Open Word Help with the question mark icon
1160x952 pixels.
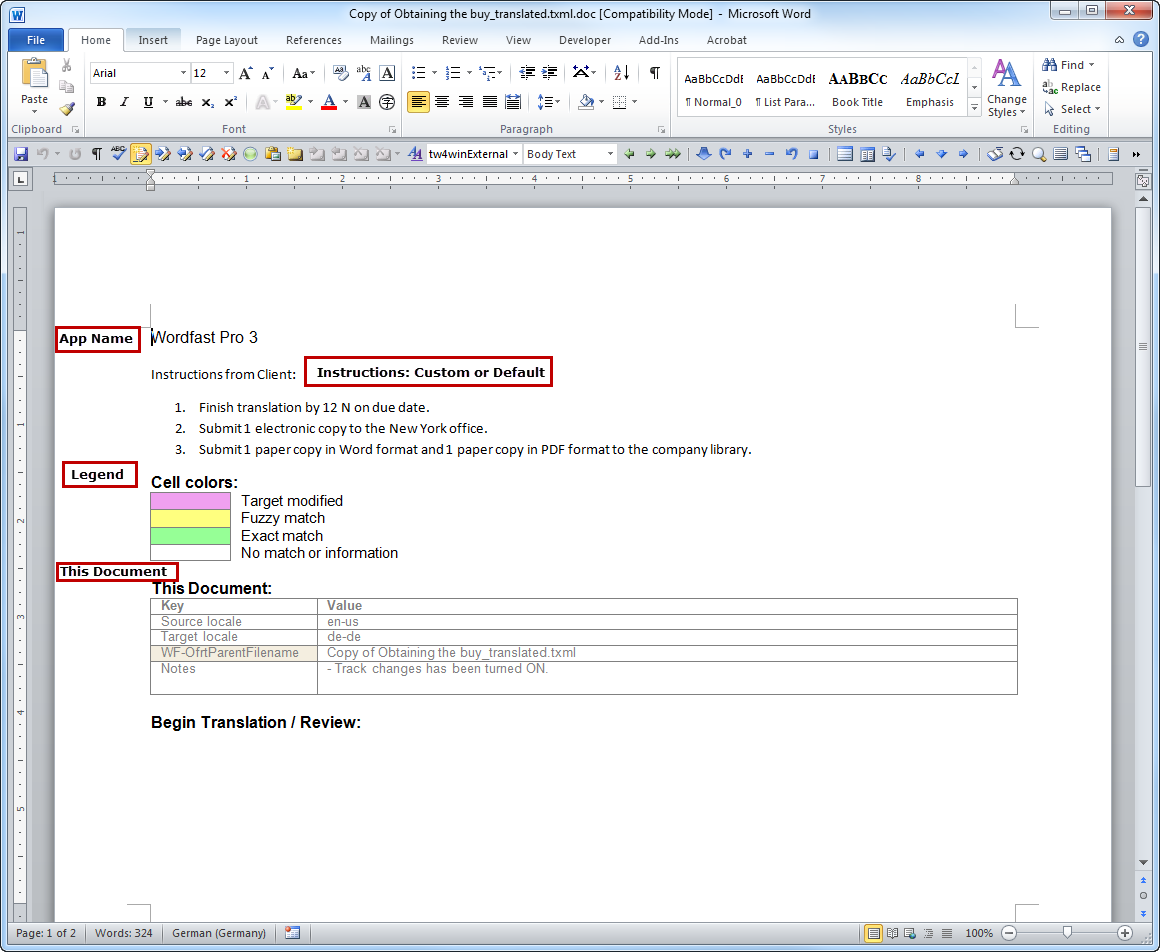(1141, 40)
